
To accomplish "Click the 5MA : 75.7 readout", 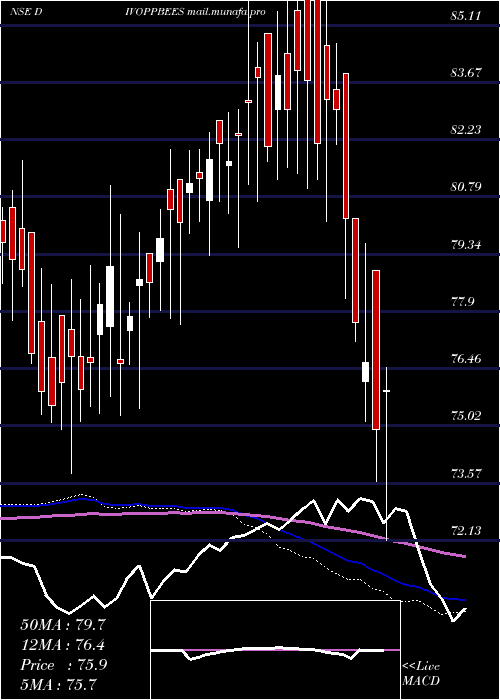I will point(58,684).
